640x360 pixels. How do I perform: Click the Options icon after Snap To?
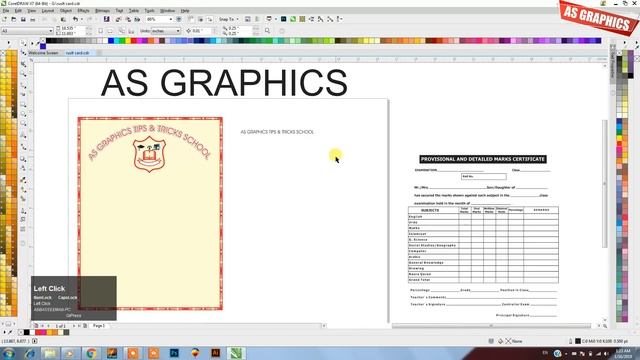247,19
